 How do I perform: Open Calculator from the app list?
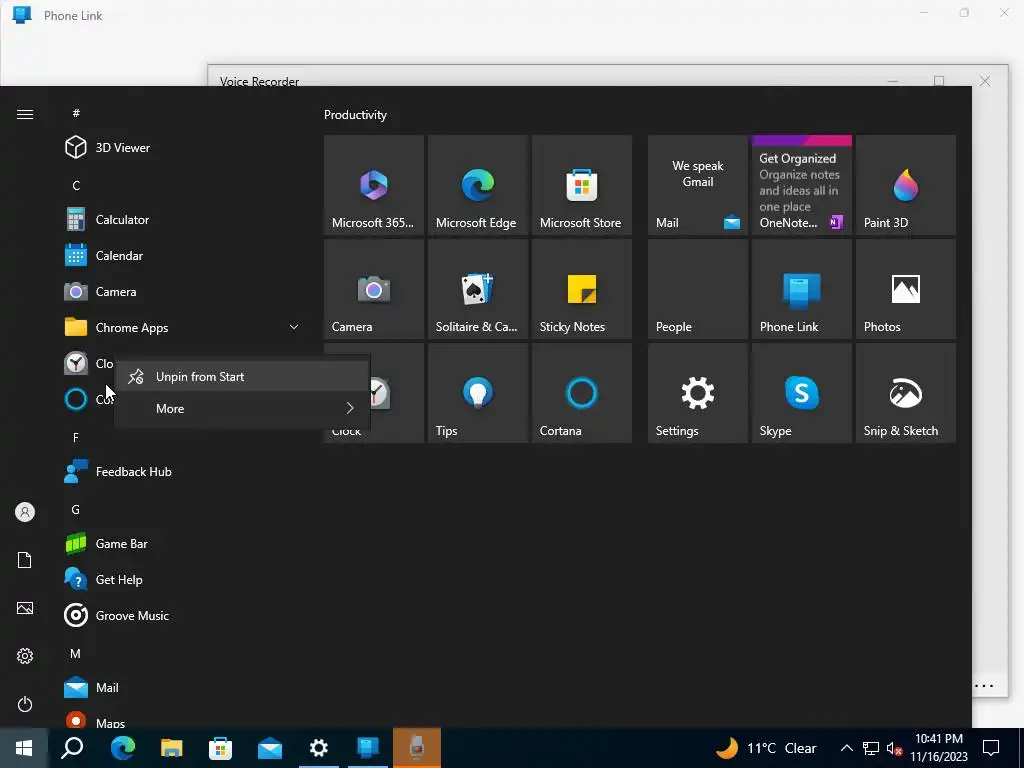tap(183, 219)
